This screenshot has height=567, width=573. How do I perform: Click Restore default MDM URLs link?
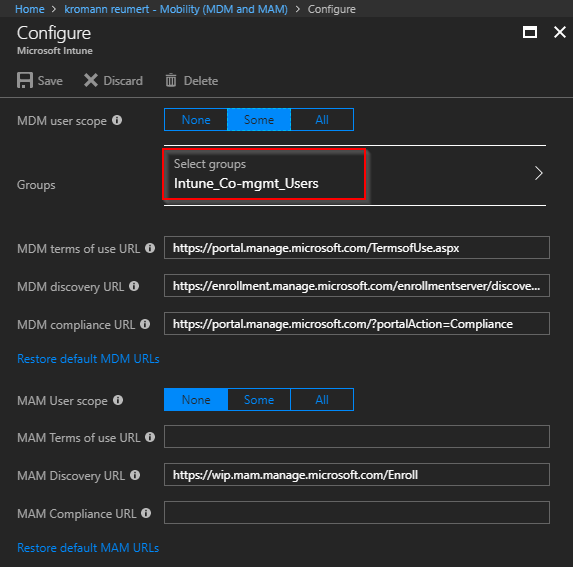point(88,359)
